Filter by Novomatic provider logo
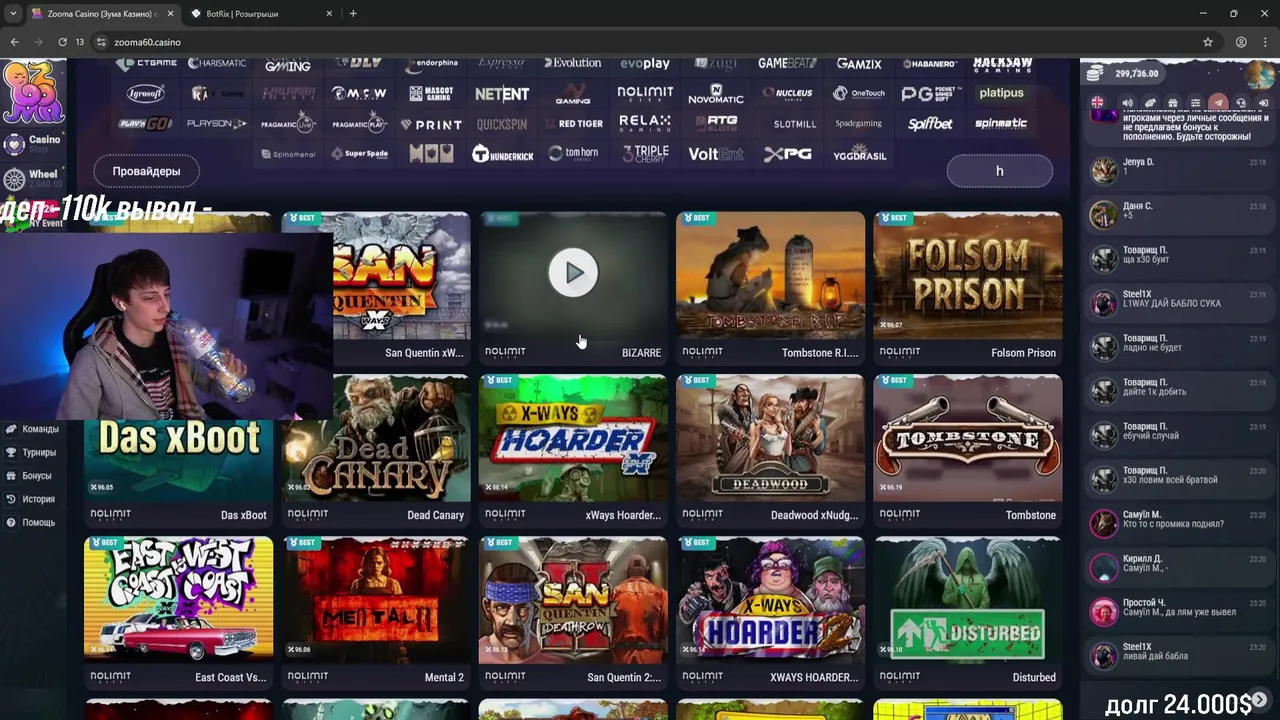 pyautogui.click(x=716, y=93)
